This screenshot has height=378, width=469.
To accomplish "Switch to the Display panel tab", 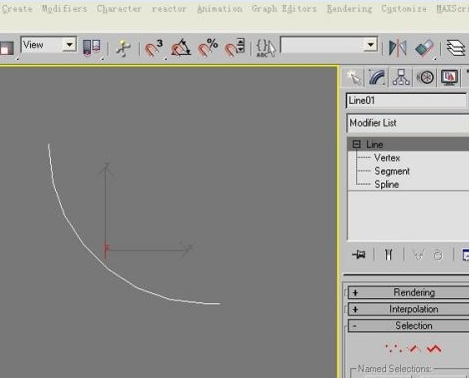I will coord(449,78).
